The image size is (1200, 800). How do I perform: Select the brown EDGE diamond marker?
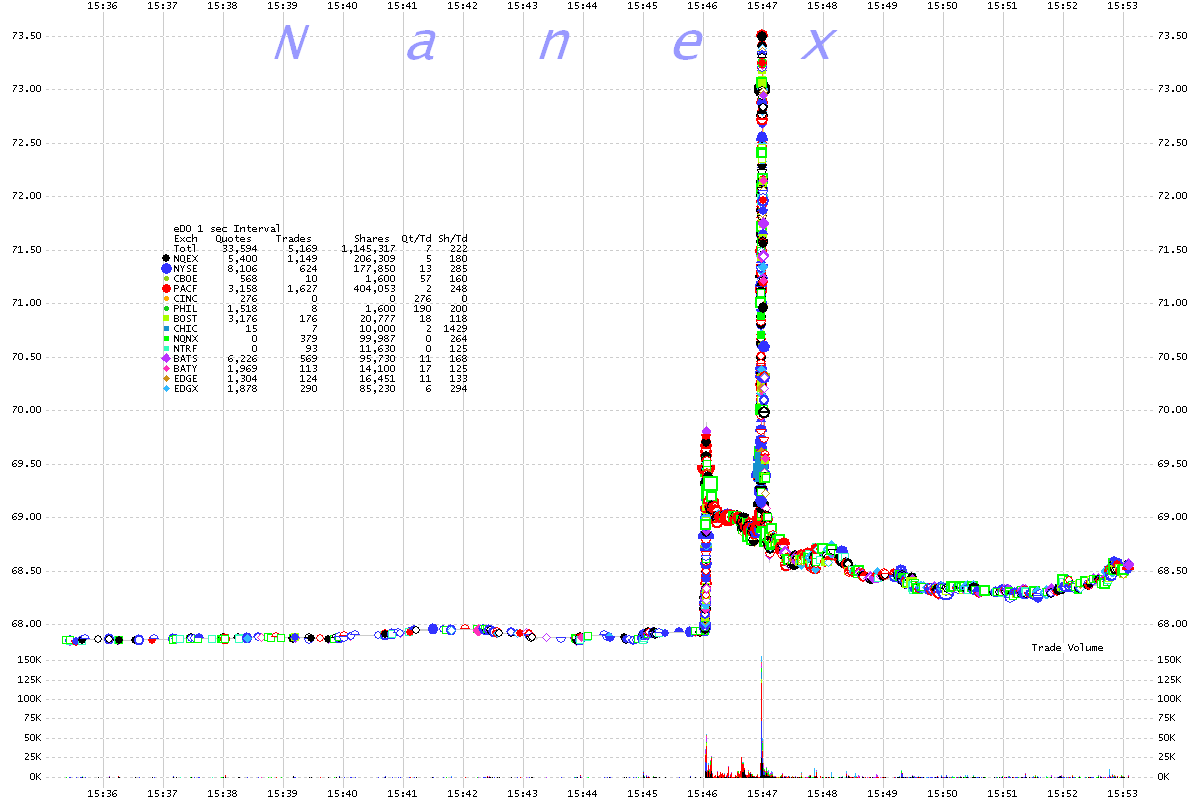(x=166, y=378)
